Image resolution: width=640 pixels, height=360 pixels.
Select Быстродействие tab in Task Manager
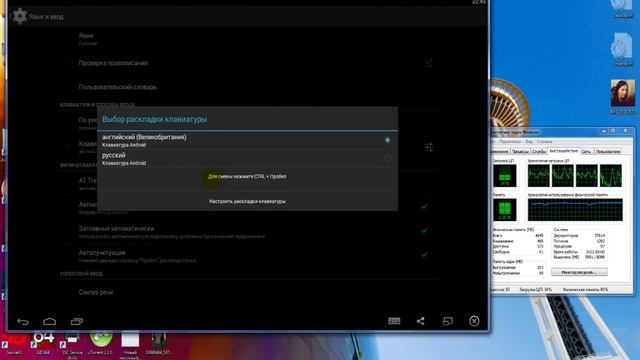[564, 151]
